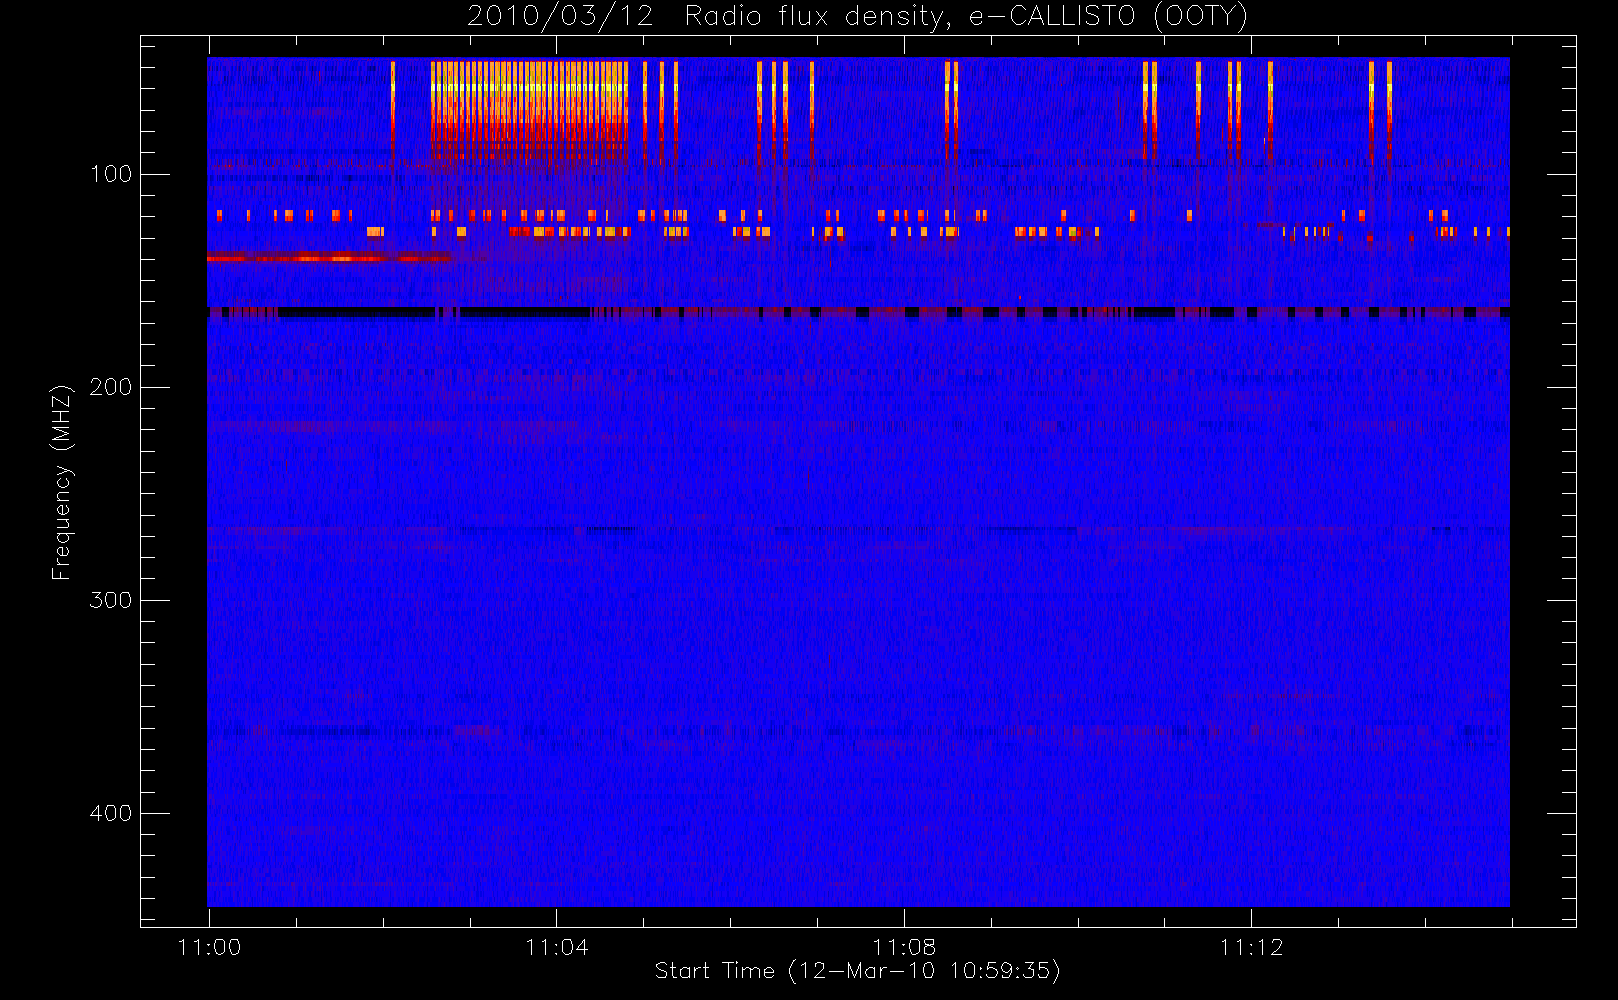Click the '11:12' time axis label
This screenshot has width=1618, height=1000.
click(x=1251, y=947)
